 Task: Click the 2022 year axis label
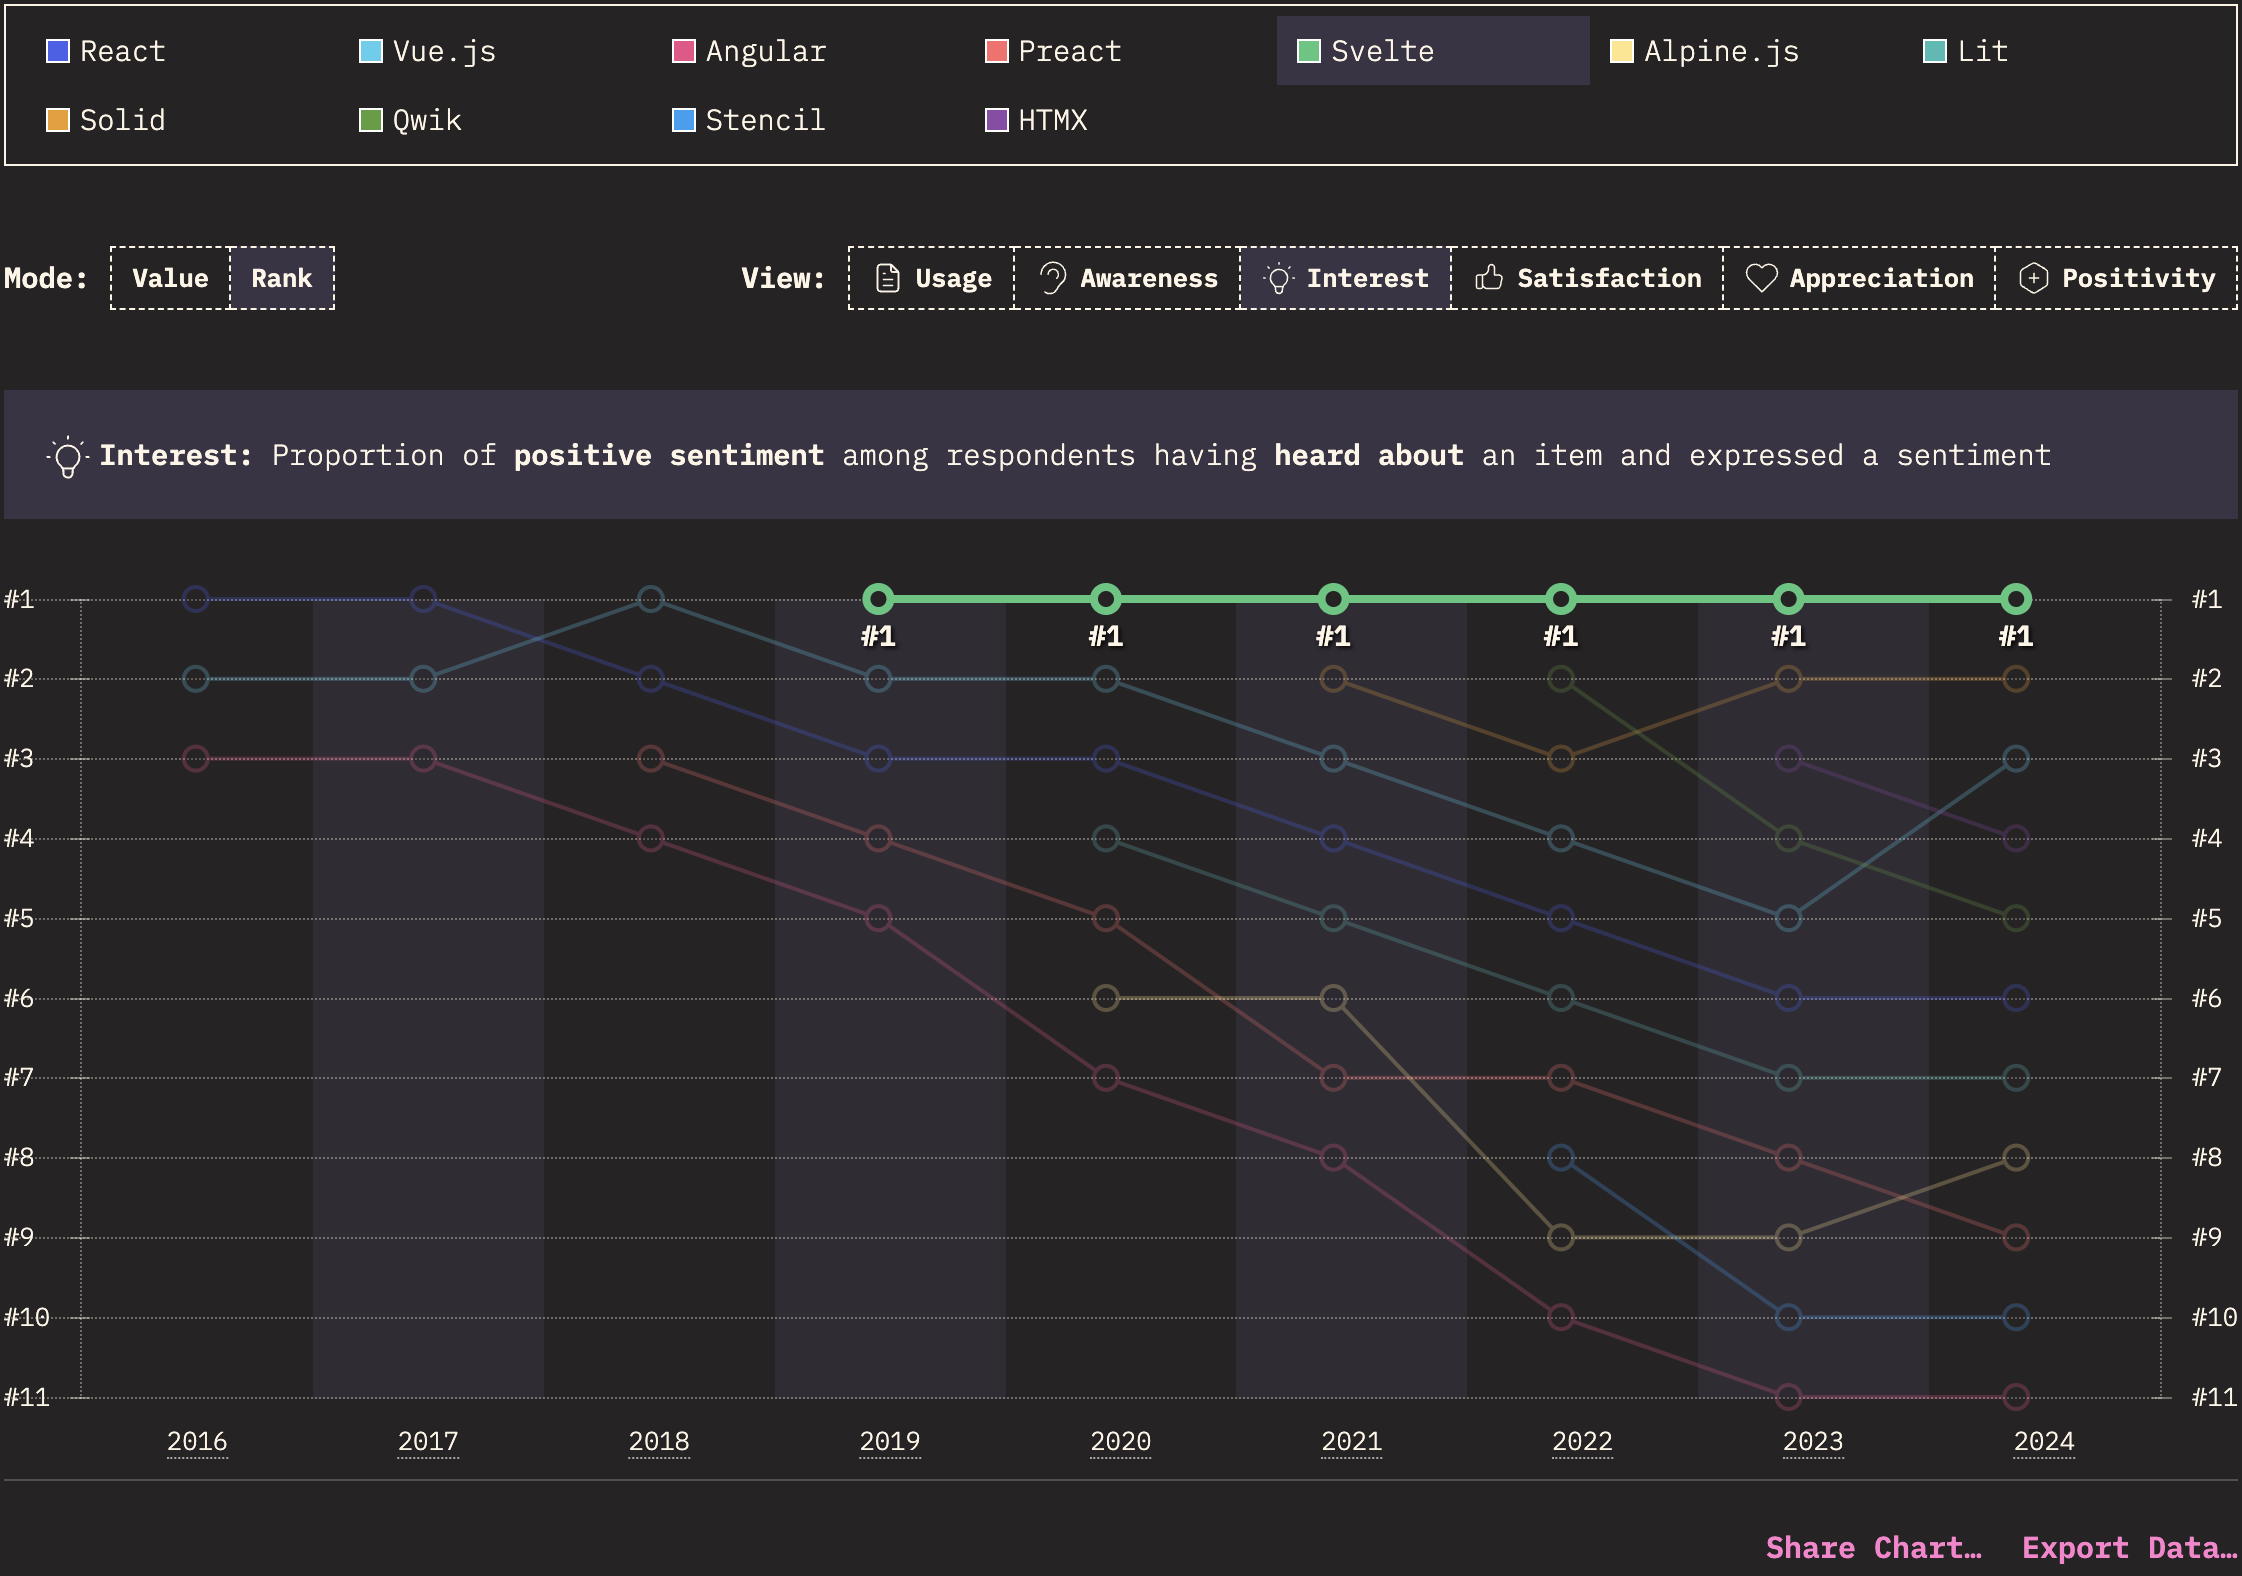click(x=1582, y=1441)
